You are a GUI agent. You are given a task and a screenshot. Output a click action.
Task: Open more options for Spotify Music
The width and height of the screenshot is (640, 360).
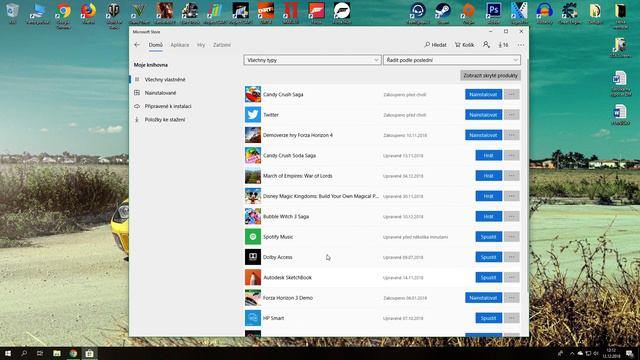tap(511, 237)
